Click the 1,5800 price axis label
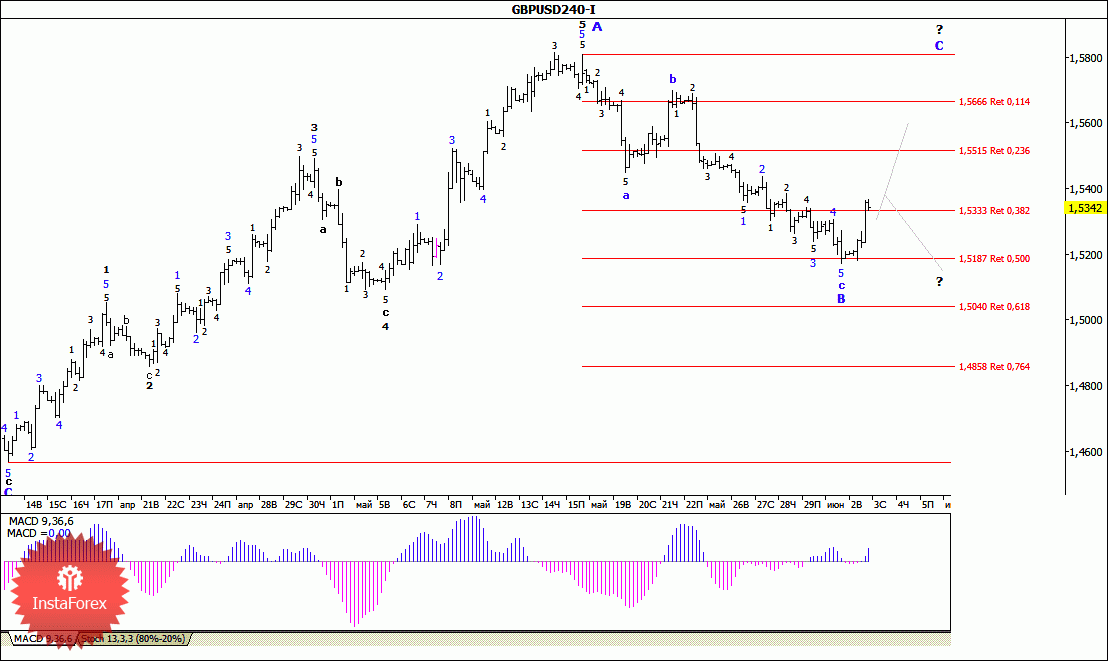This screenshot has height=661, width=1108. click(1085, 58)
